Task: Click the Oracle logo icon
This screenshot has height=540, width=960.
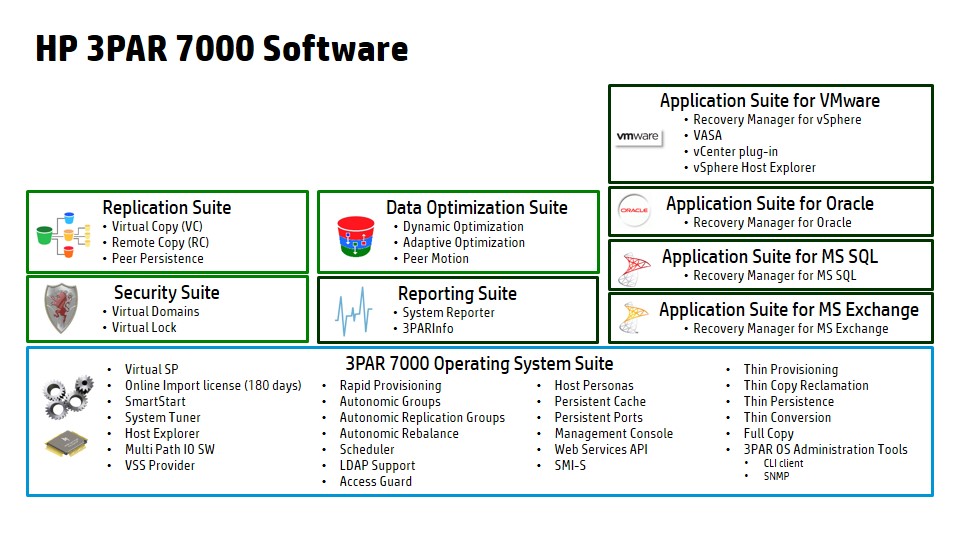Action: click(634, 211)
